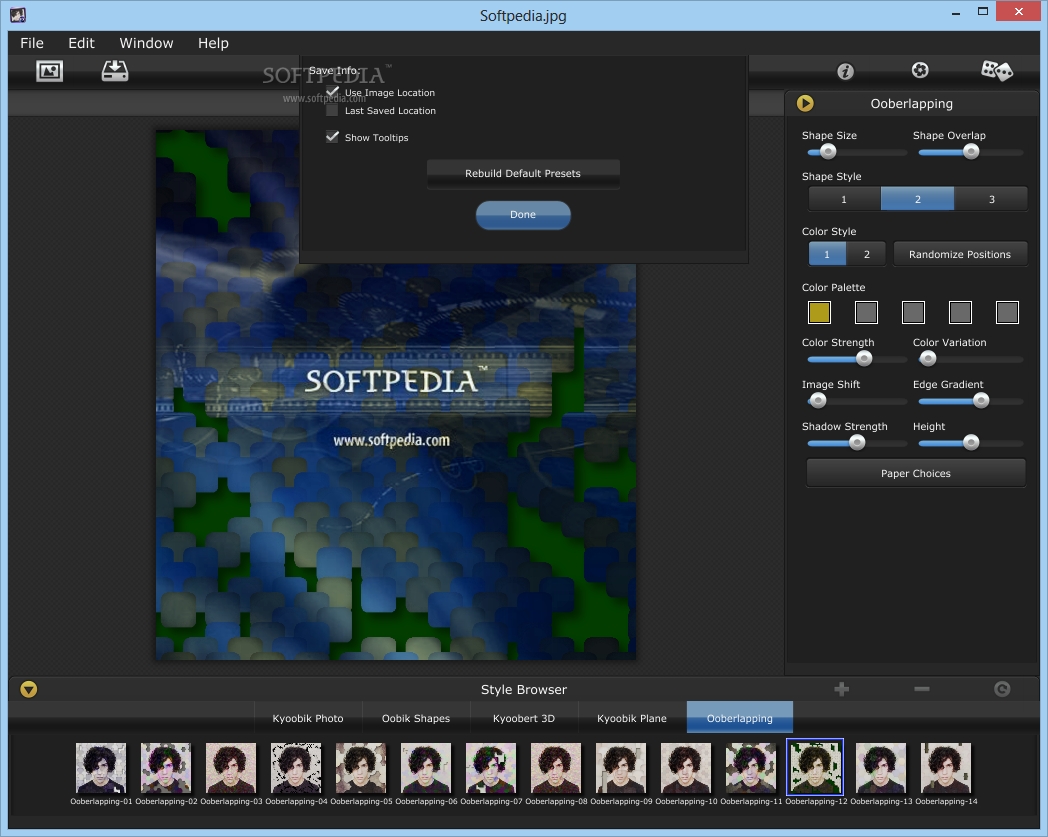Enable Last Saved Location checkbox
This screenshot has width=1048, height=837.
(x=332, y=110)
